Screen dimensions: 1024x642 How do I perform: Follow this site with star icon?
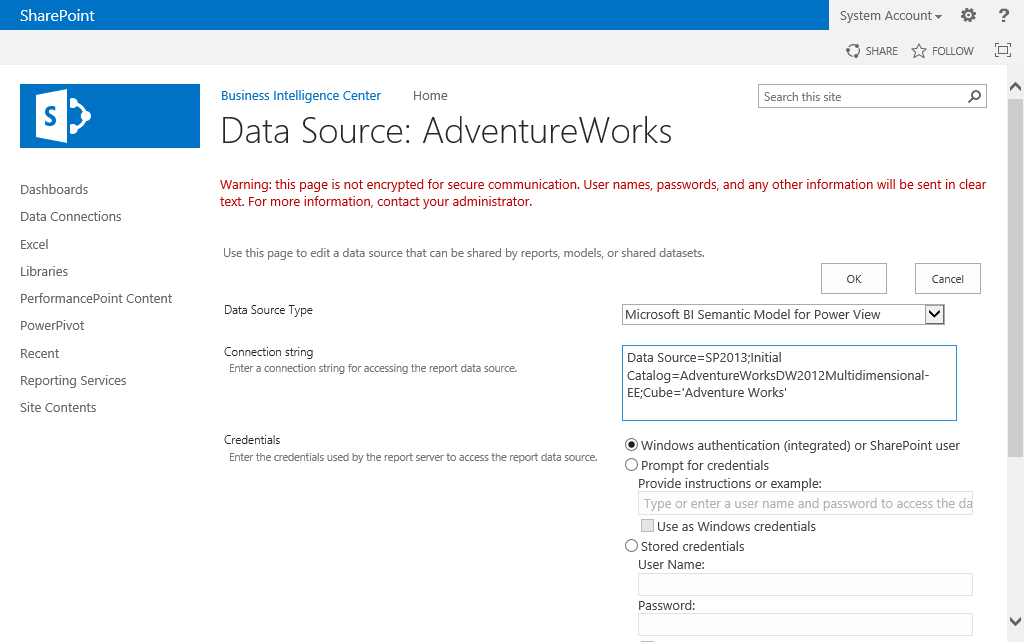click(x=919, y=51)
